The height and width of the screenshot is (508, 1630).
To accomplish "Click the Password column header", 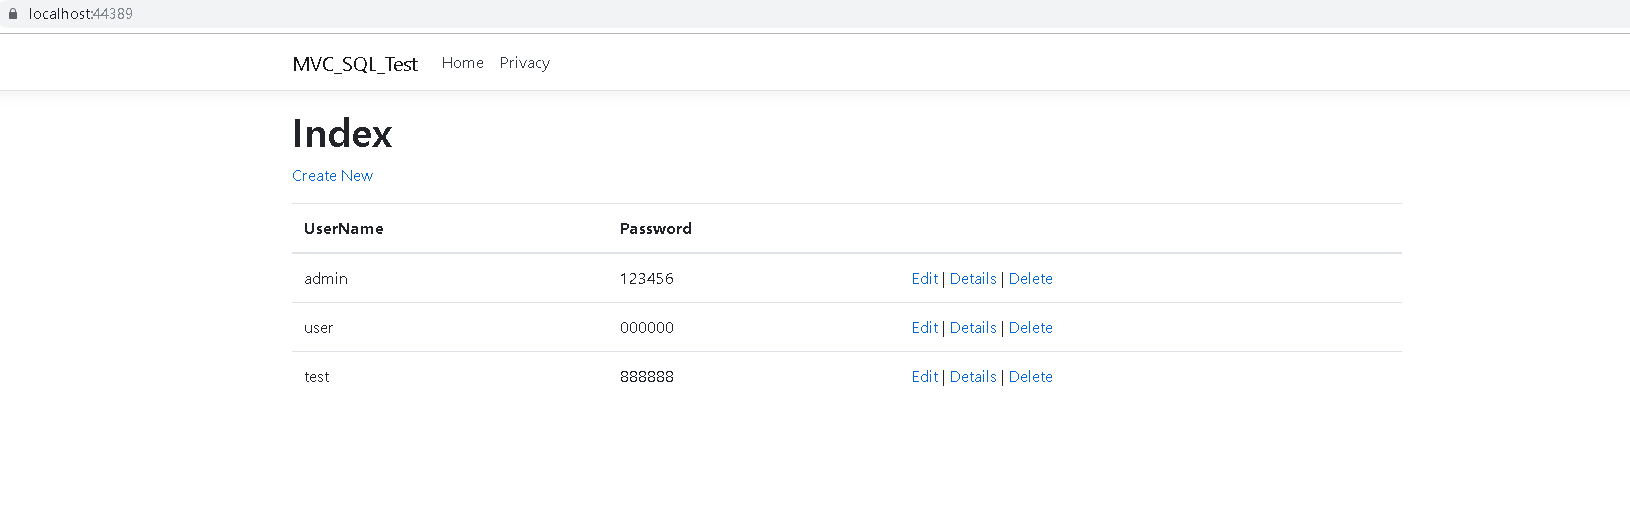I will coord(655,229).
